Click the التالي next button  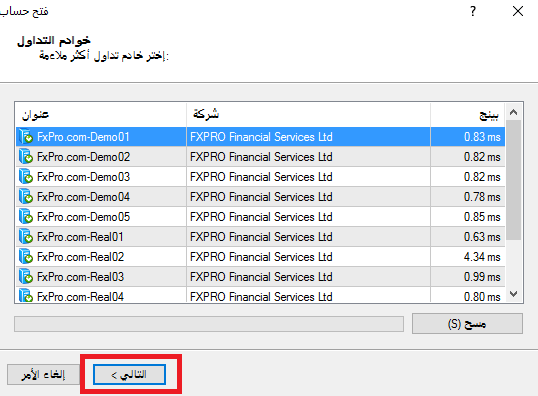coord(129,374)
